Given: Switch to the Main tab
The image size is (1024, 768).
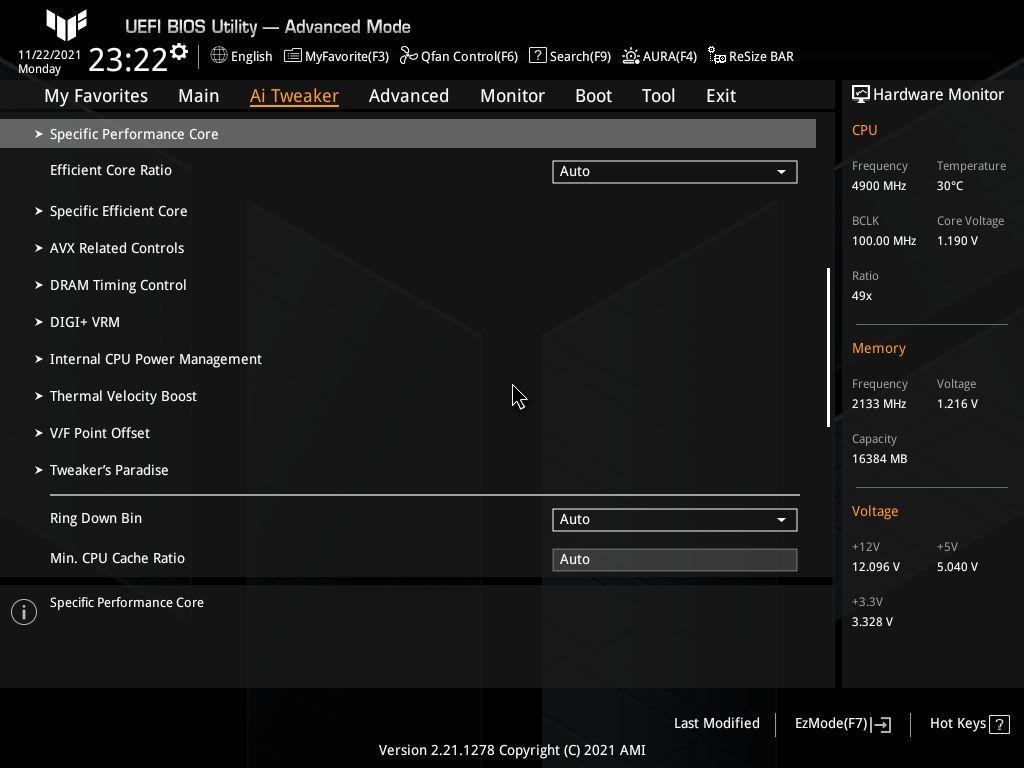Looking at the screenshot, I should [199, 96].
